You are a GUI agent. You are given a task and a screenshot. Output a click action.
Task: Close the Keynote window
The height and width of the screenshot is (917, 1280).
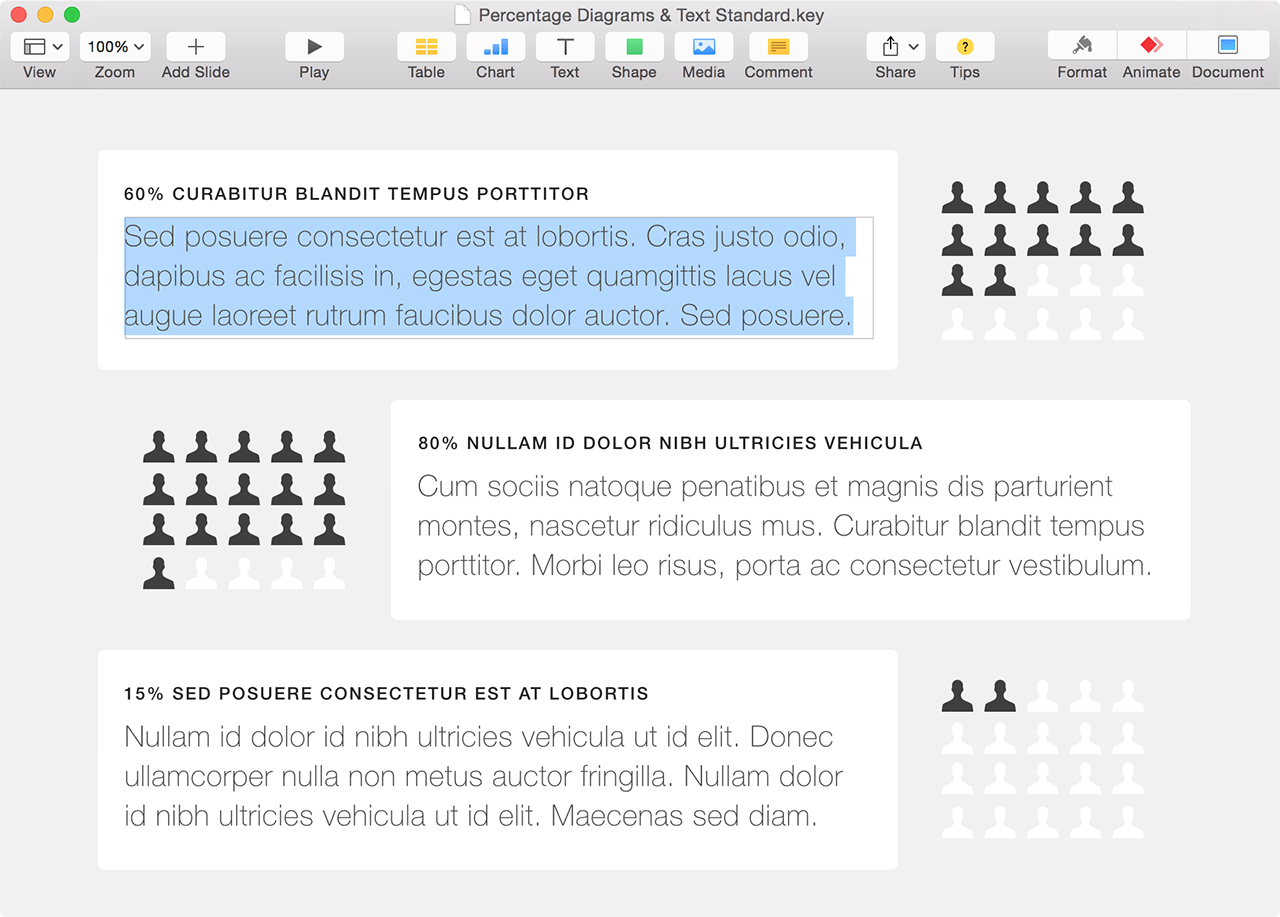(18, 15)
